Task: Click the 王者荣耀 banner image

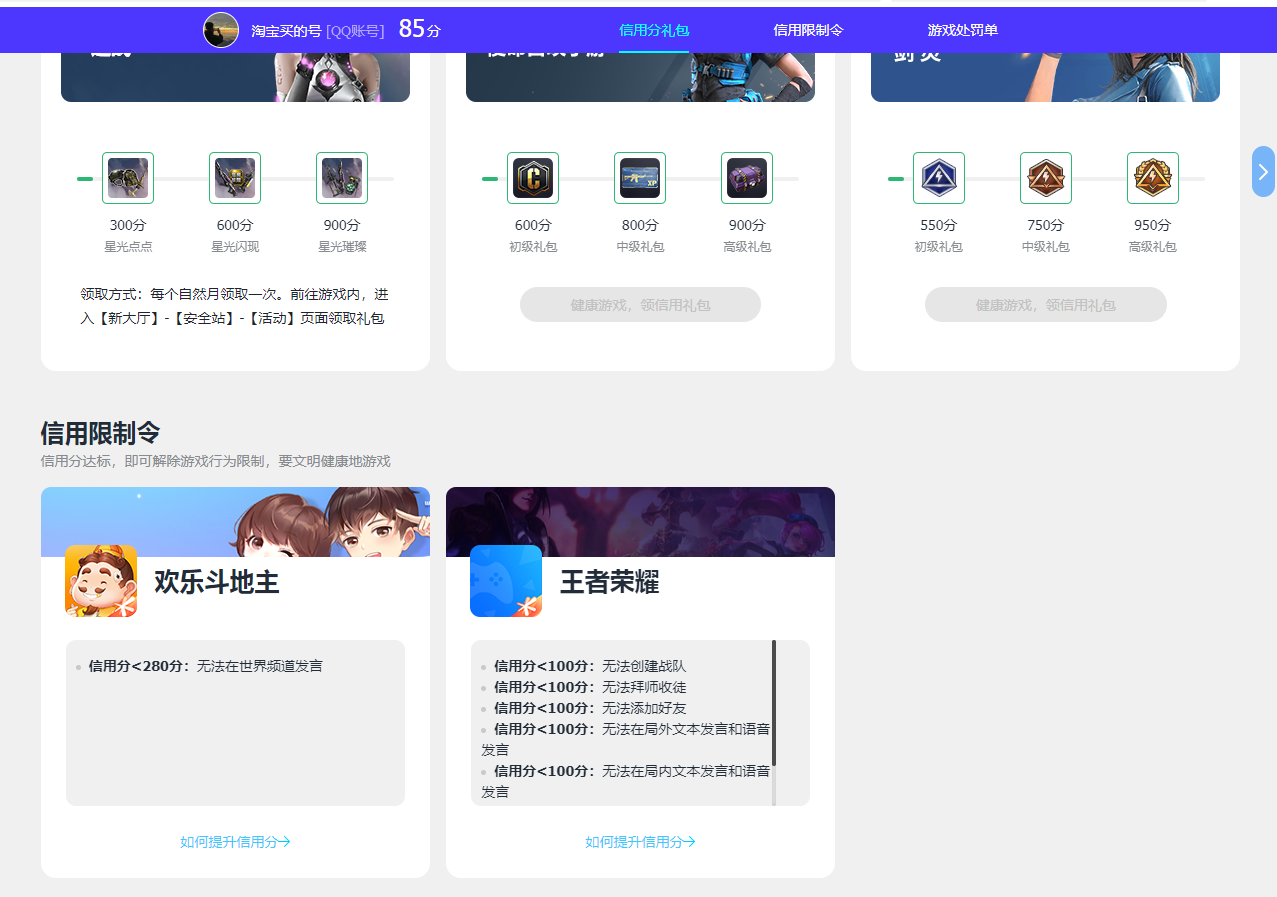Action: coord(640,521)
